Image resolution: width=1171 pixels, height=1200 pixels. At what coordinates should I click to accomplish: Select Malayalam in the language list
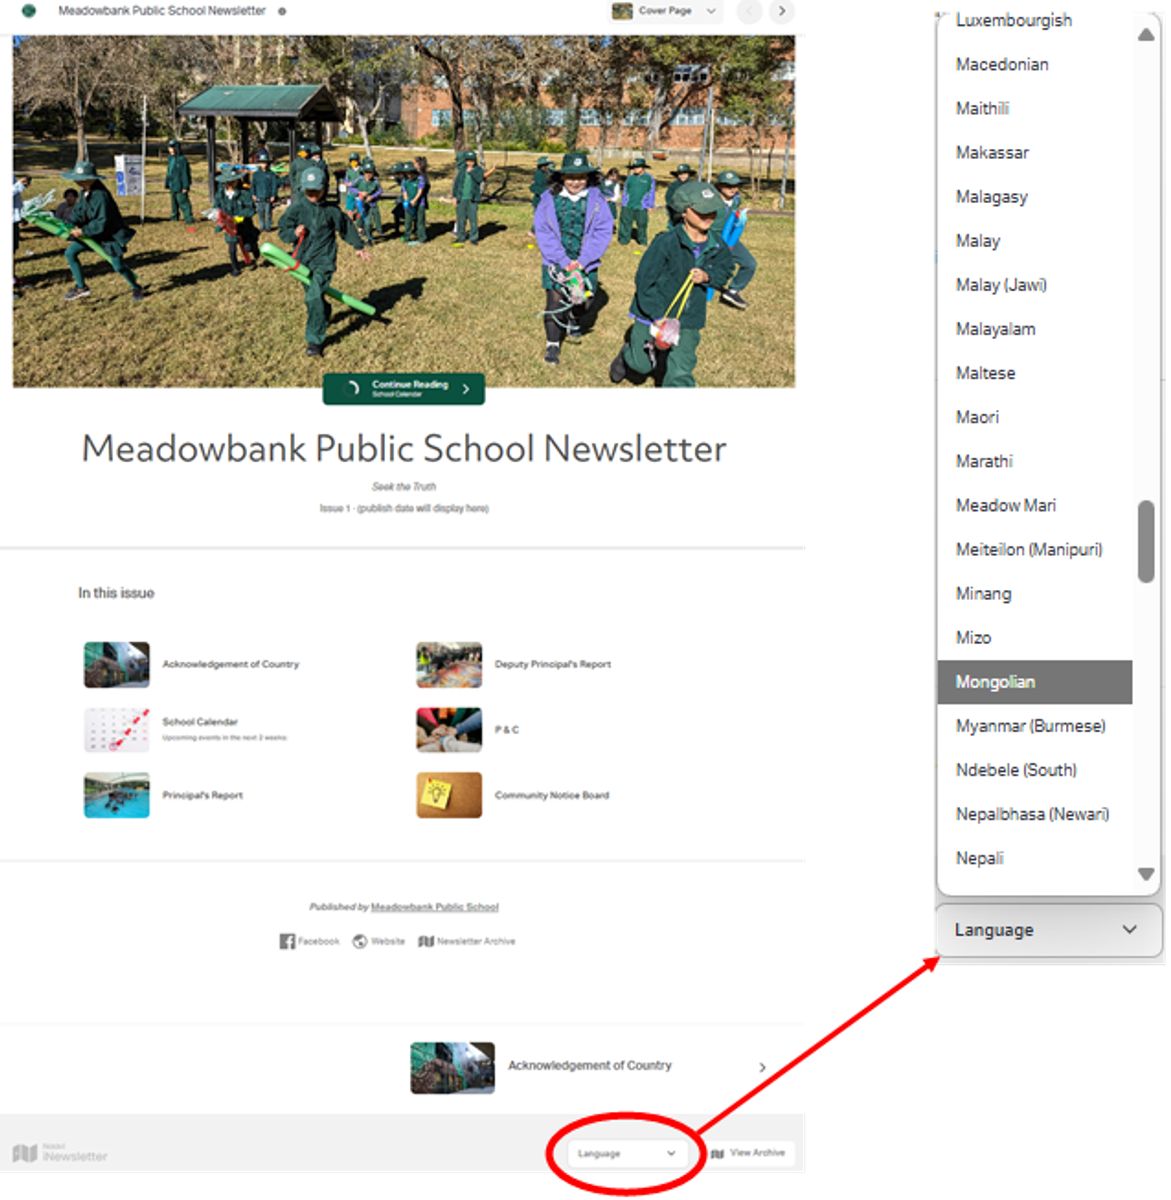1035,329
